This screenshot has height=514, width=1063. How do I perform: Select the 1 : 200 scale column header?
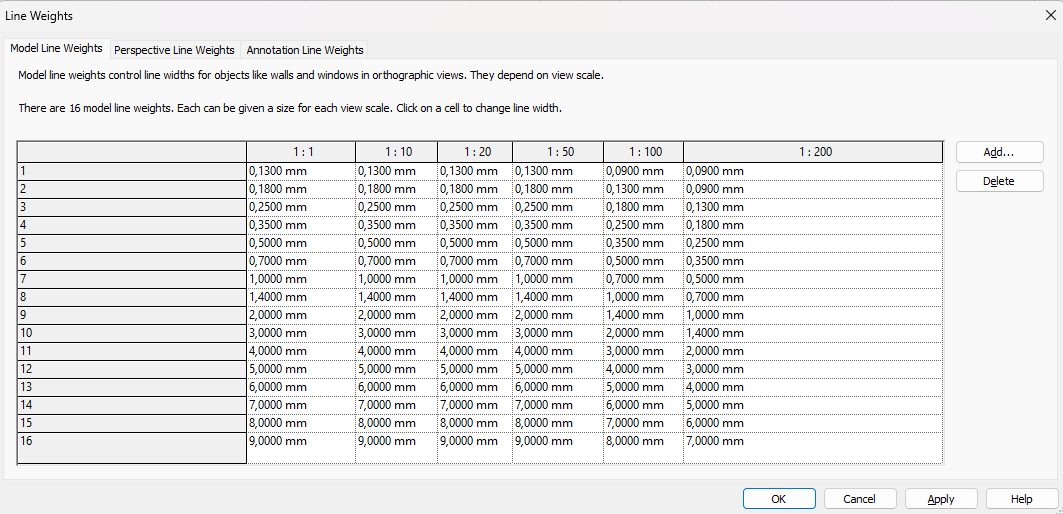[814, 152]
